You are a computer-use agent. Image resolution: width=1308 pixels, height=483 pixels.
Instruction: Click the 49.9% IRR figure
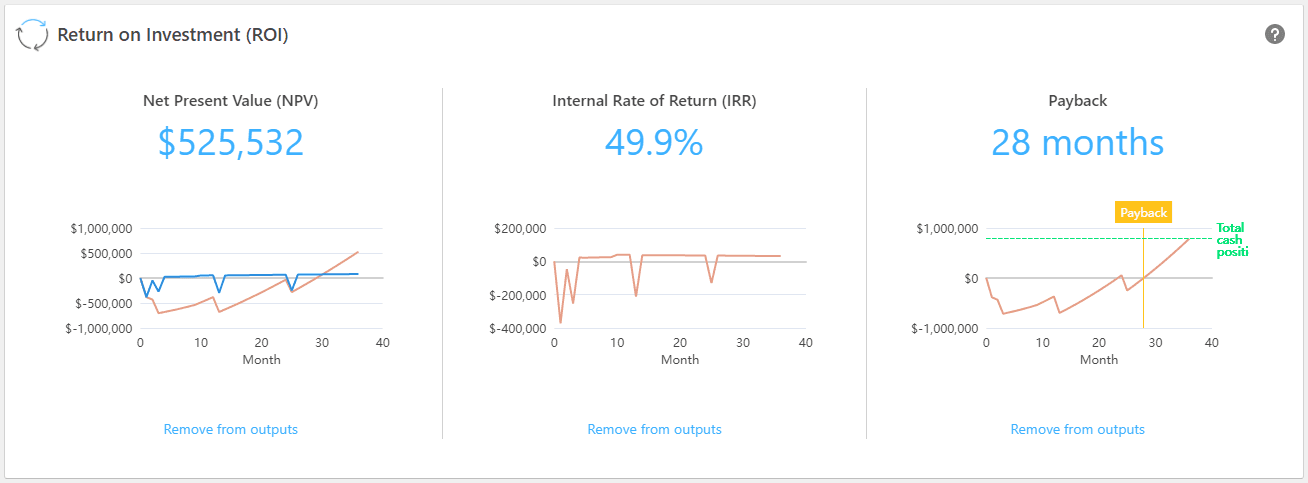pyautogui.click(x=654, y=143)
